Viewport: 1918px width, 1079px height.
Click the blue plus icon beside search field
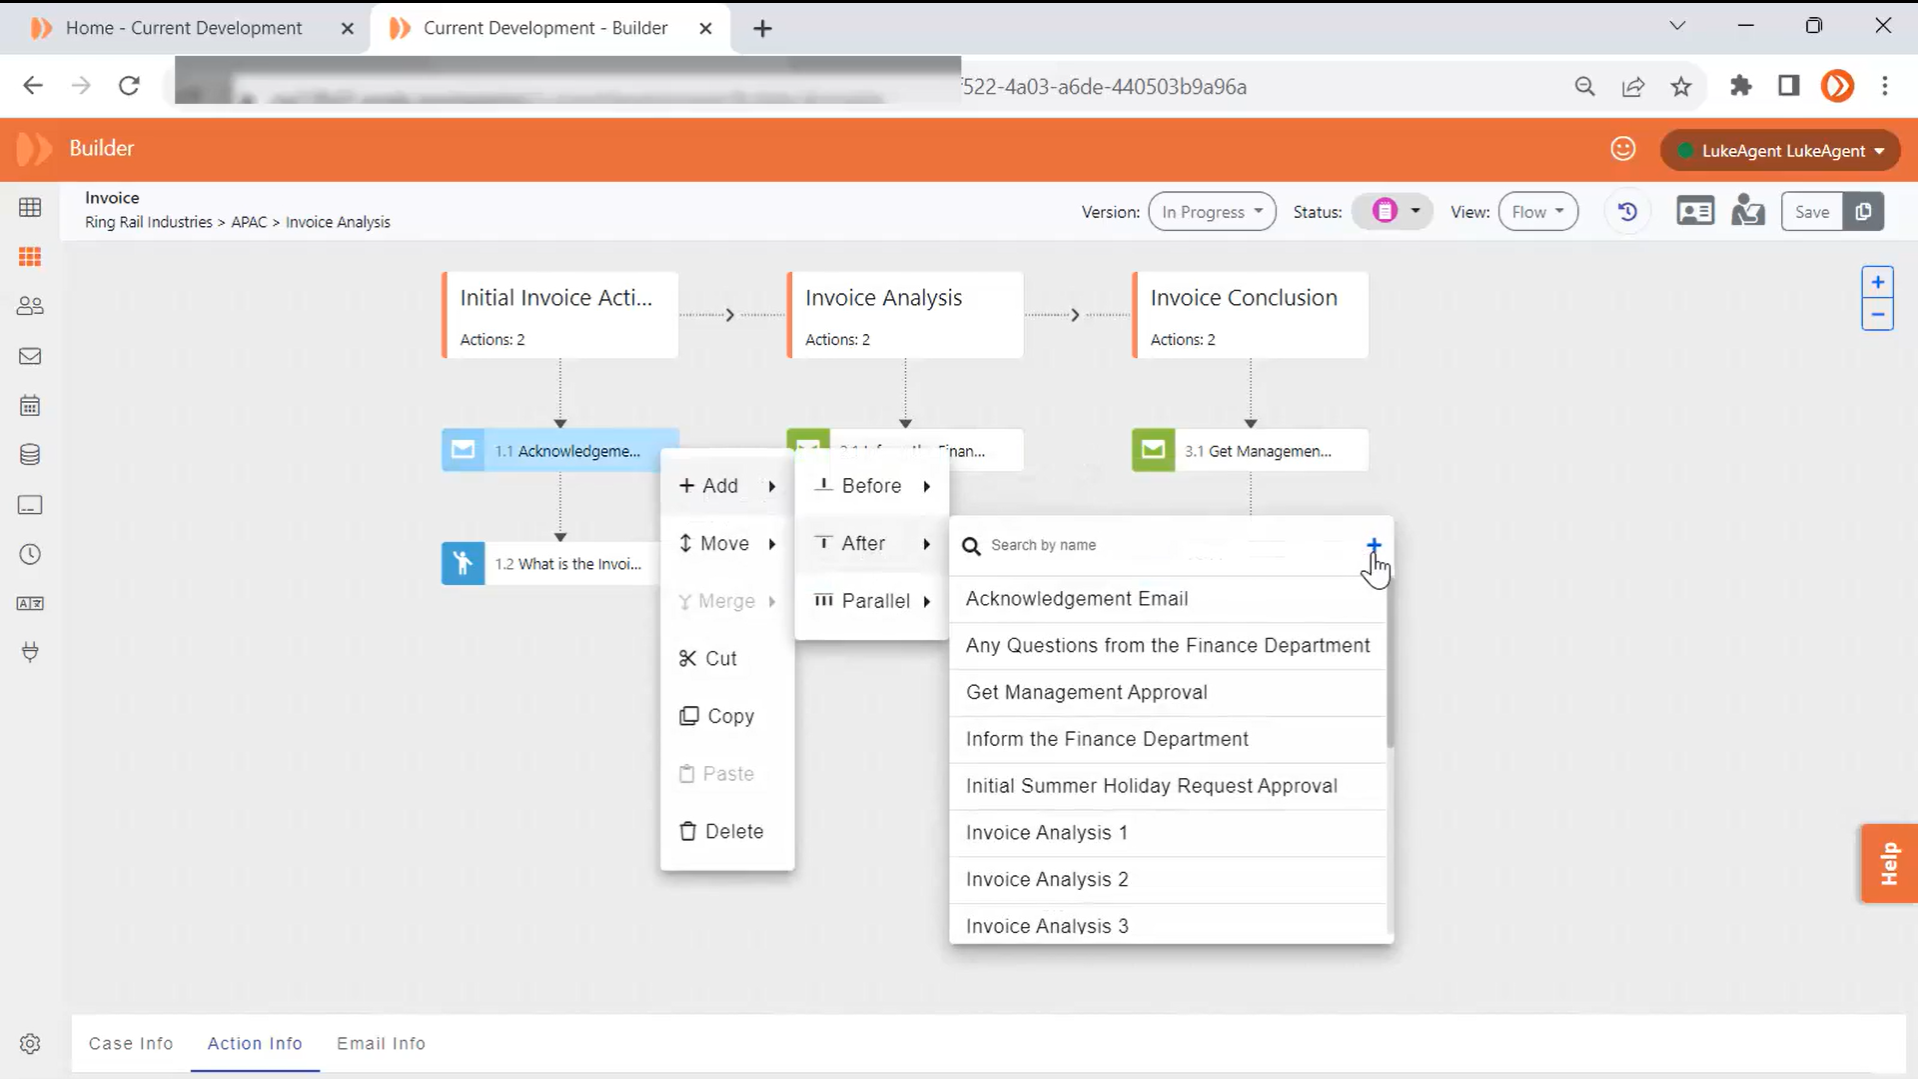click(1373, 545)
